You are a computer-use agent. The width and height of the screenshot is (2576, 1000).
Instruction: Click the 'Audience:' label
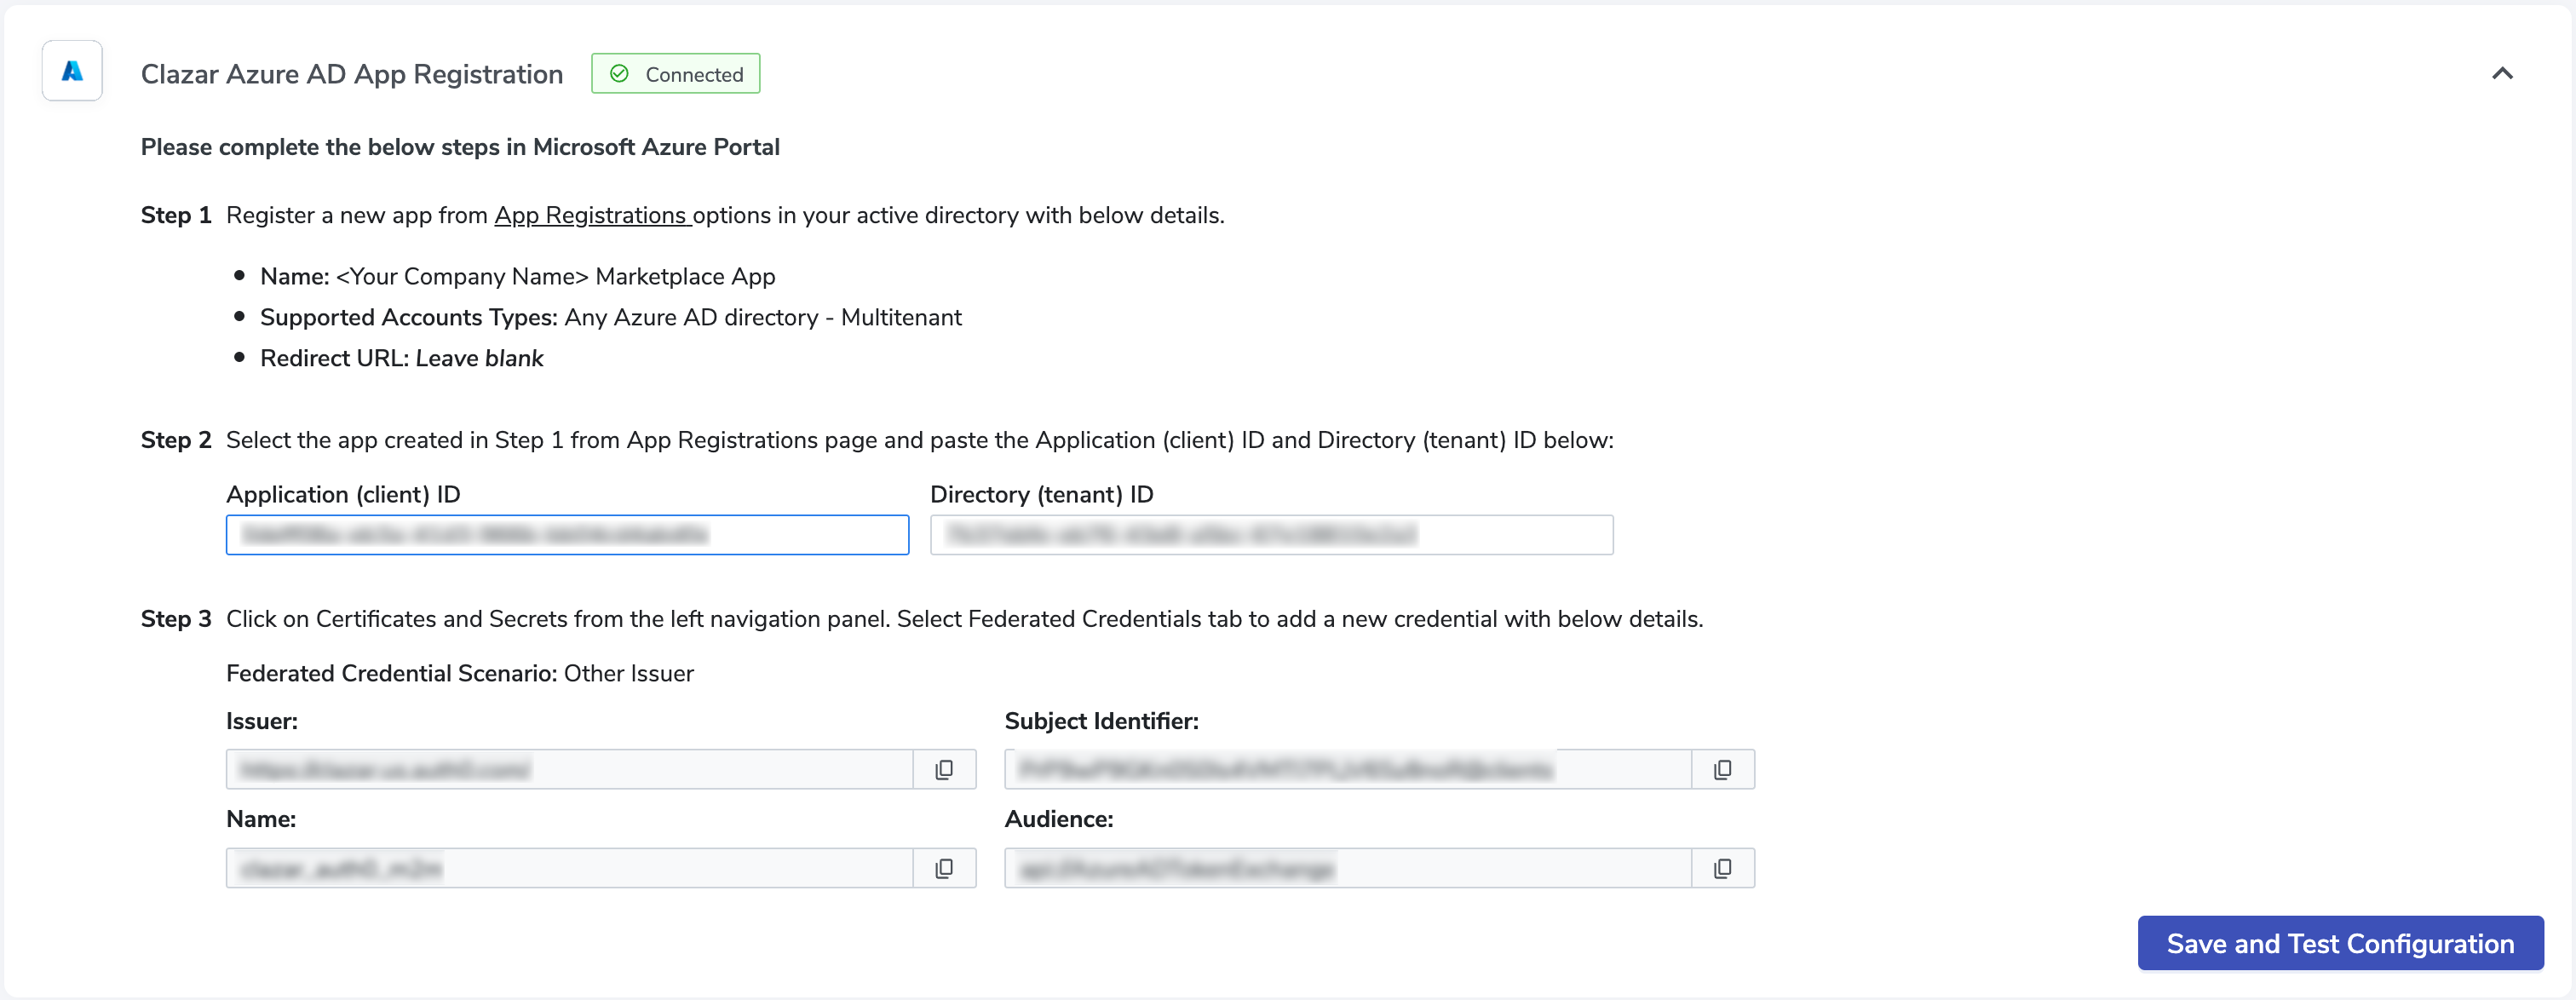click(1058, 819)
